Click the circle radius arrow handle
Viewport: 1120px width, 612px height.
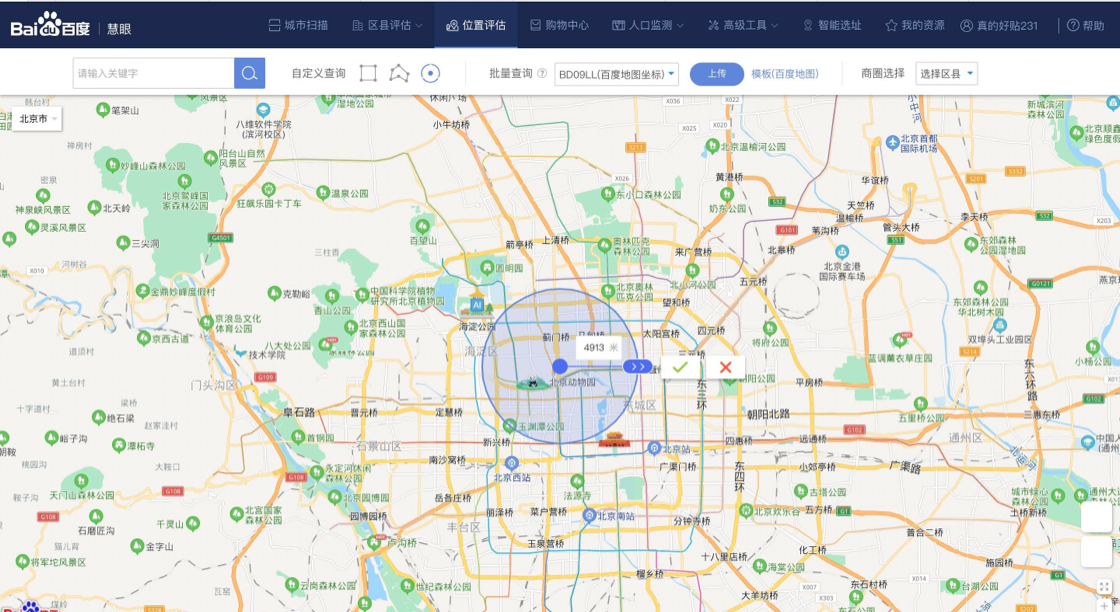click(x=637, y=366)
